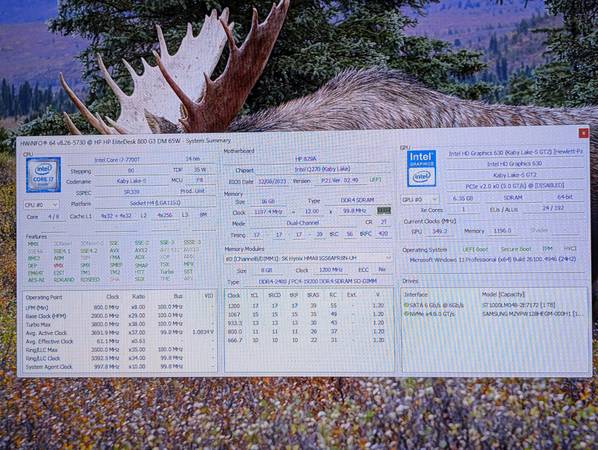Viewport: 598px width, 450px height.
Task: Click the dark memory DDR indicator icon
Action: [x=384, y=211]
